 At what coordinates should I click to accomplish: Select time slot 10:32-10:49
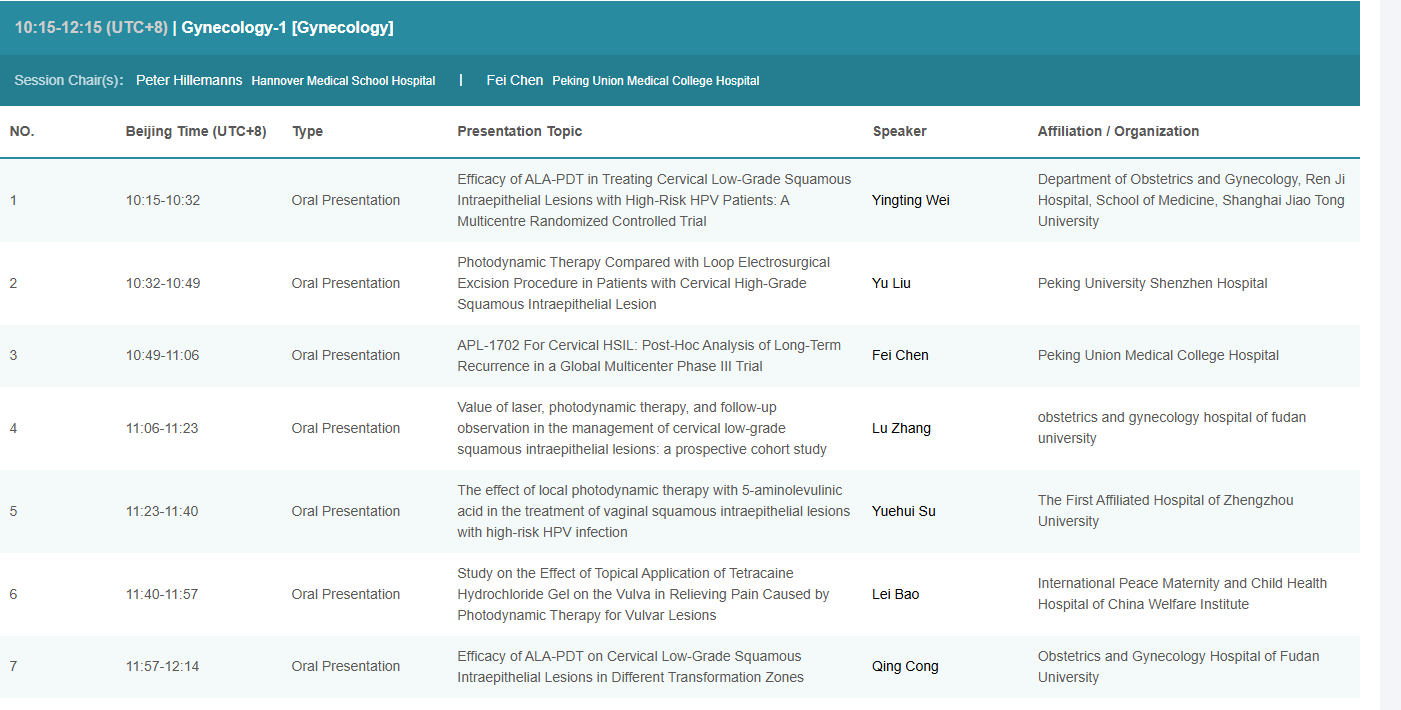pyautogui.click(x=163, y=283)
